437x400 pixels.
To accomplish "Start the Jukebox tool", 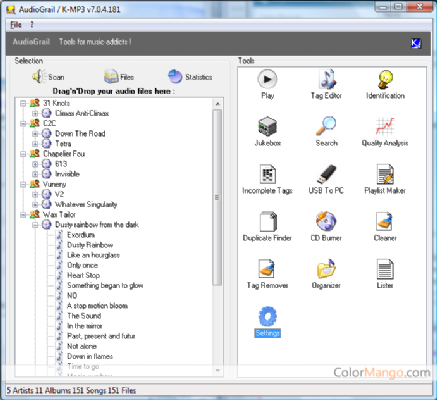I will click(x=267, y=131).
